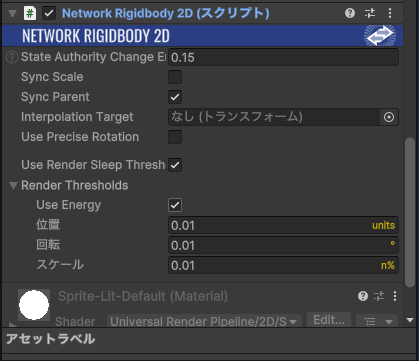419x361 pixels.
Task: Click the NETWORK RIGIDBODY 2D banner text
Action: click(96, 36)
